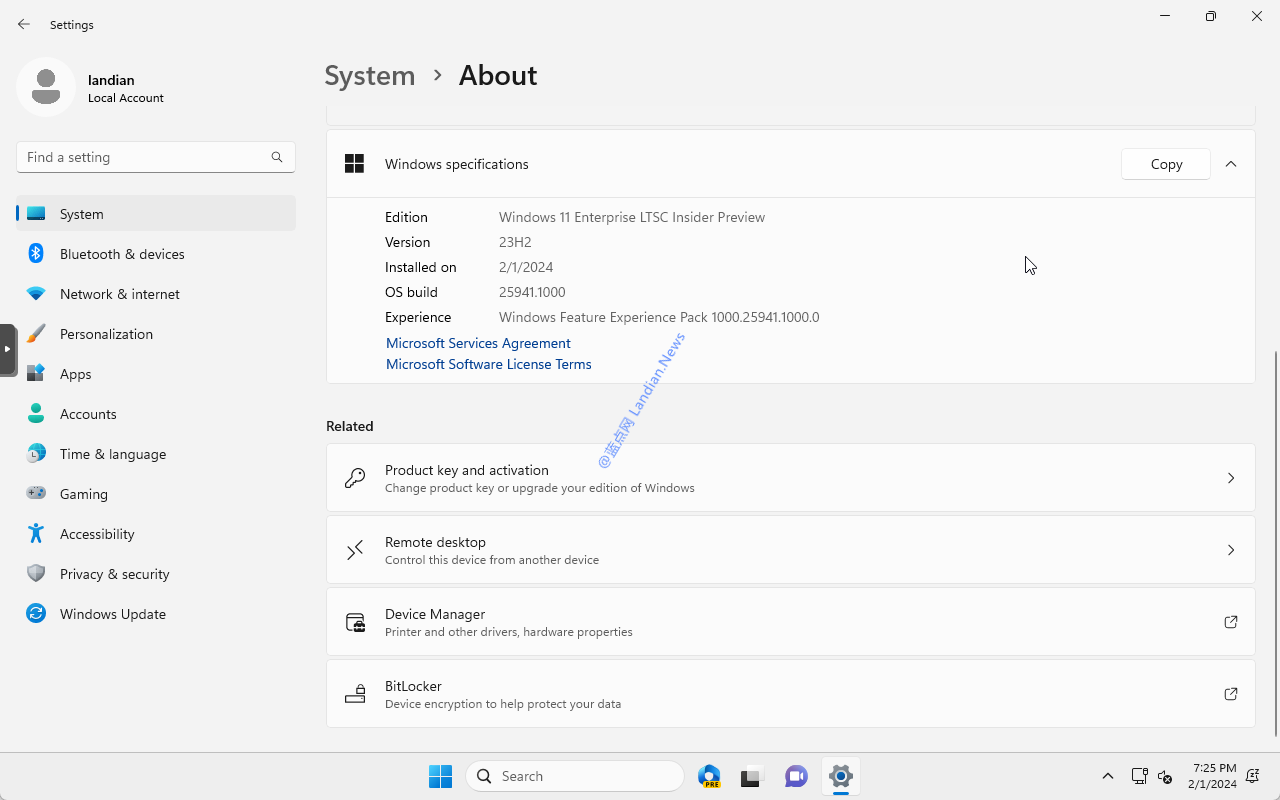Screen dimensions: 1280x800
Task: Open the Accounts person icon
Action: 36,414
